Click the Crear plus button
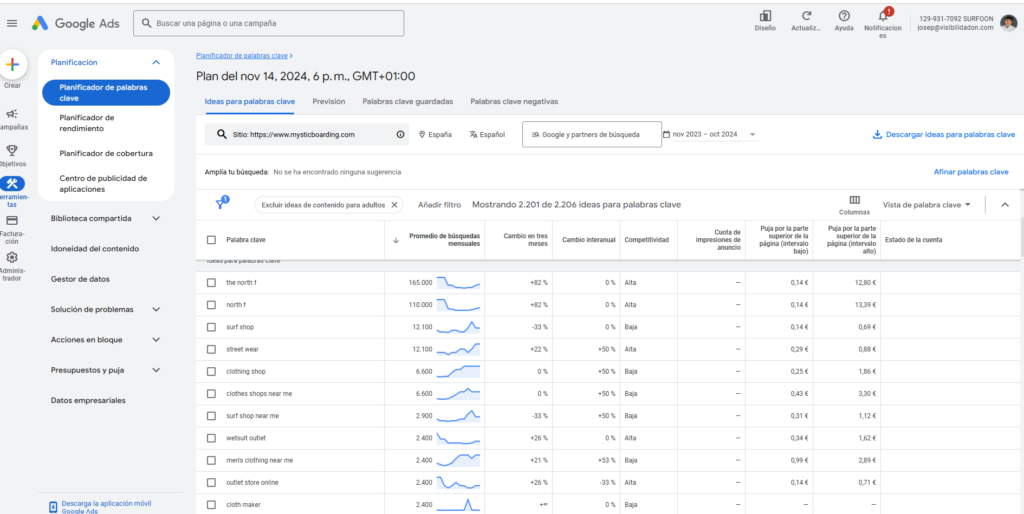 point(12,65)
